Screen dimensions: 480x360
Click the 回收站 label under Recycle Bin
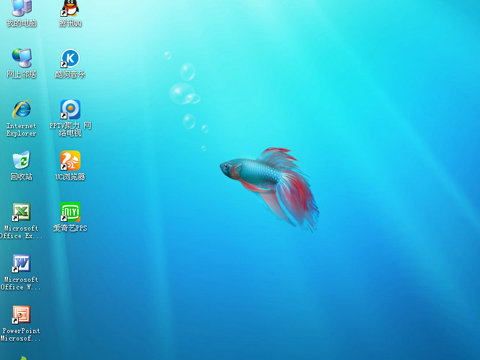coord(22,177)
